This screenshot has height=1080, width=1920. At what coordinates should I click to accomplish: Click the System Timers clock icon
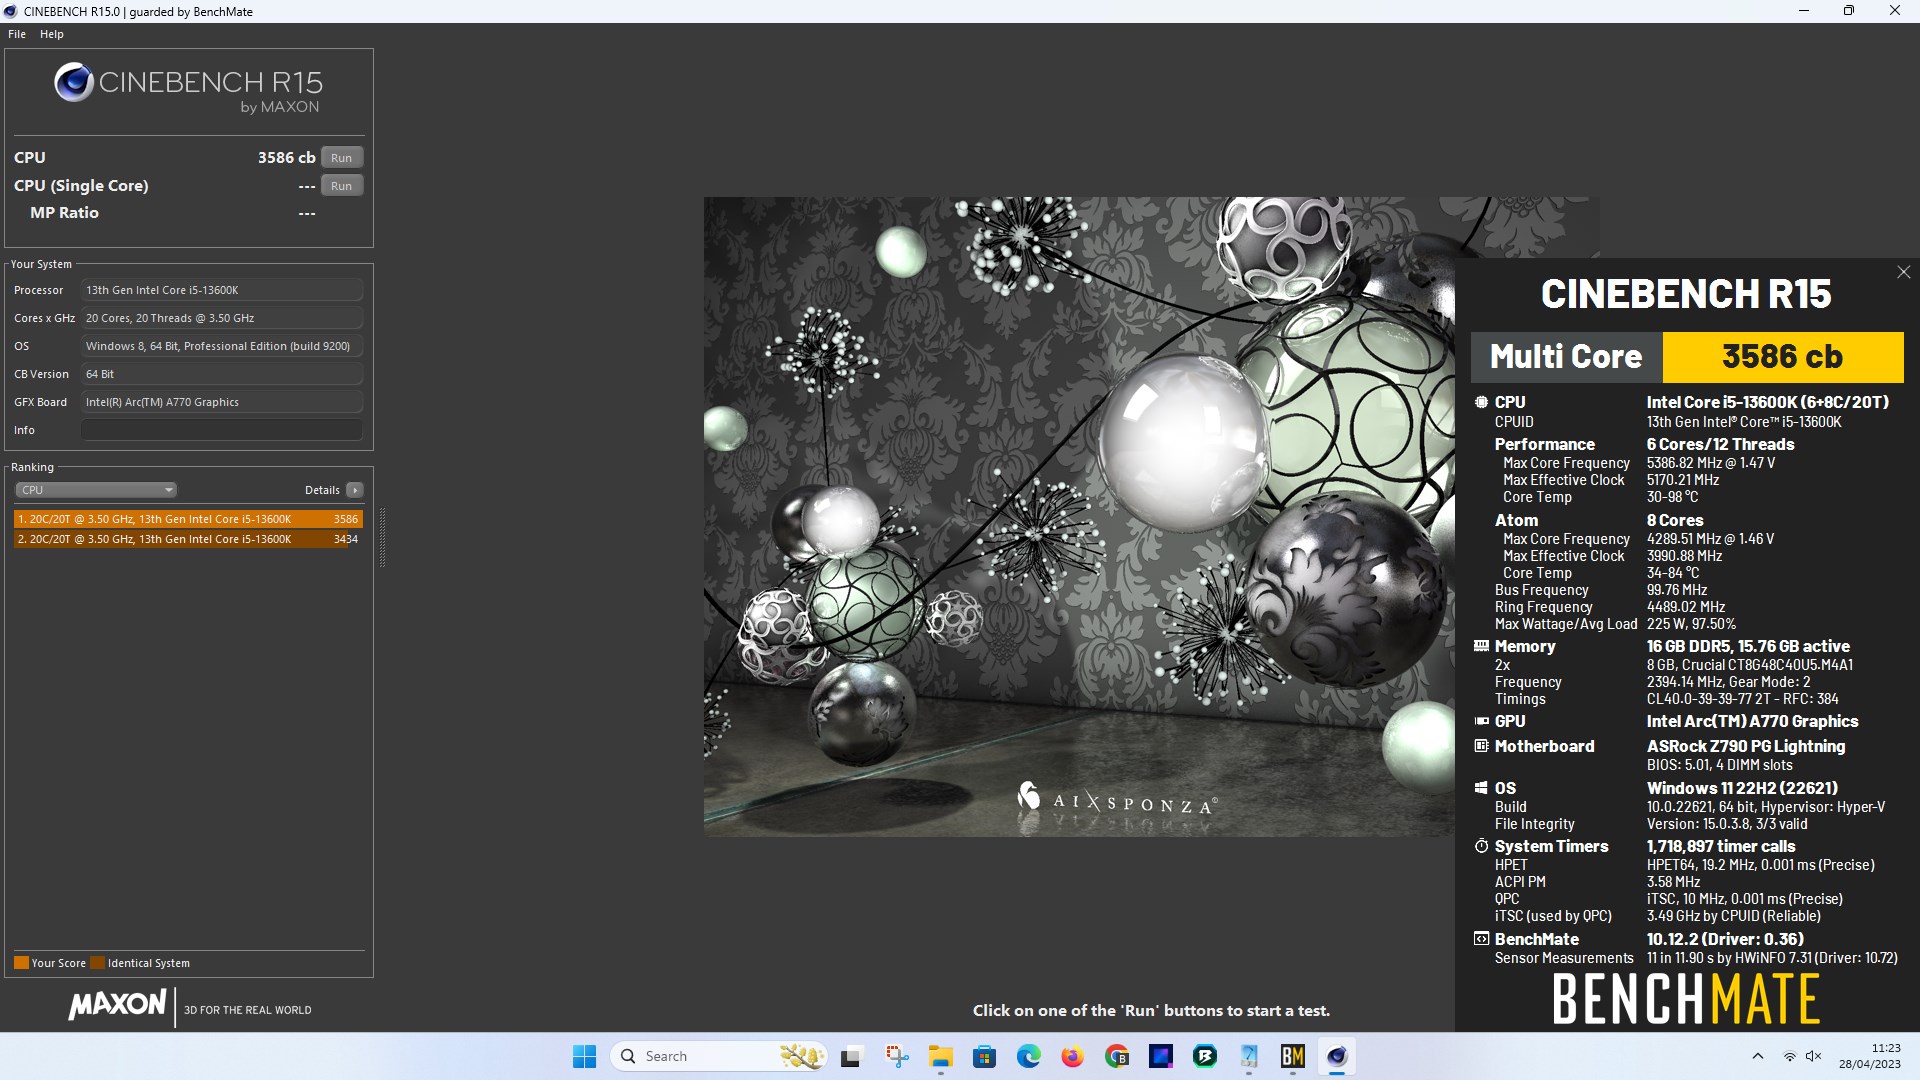[x=1481, y=846]
